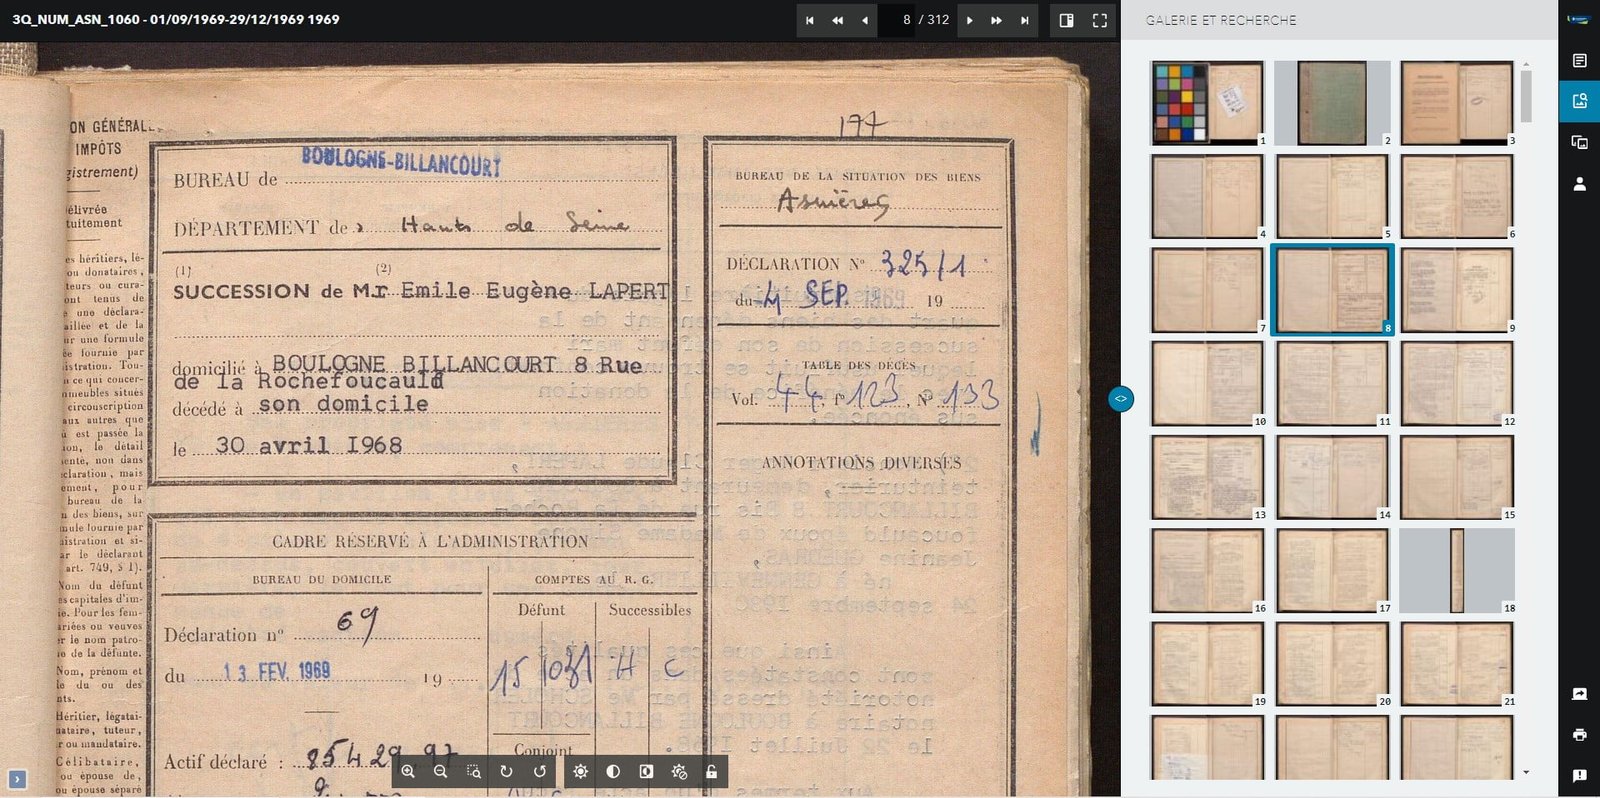Print the document using printer icon
This screenshot has height=798, width=1600.
tap(1579, 734)
